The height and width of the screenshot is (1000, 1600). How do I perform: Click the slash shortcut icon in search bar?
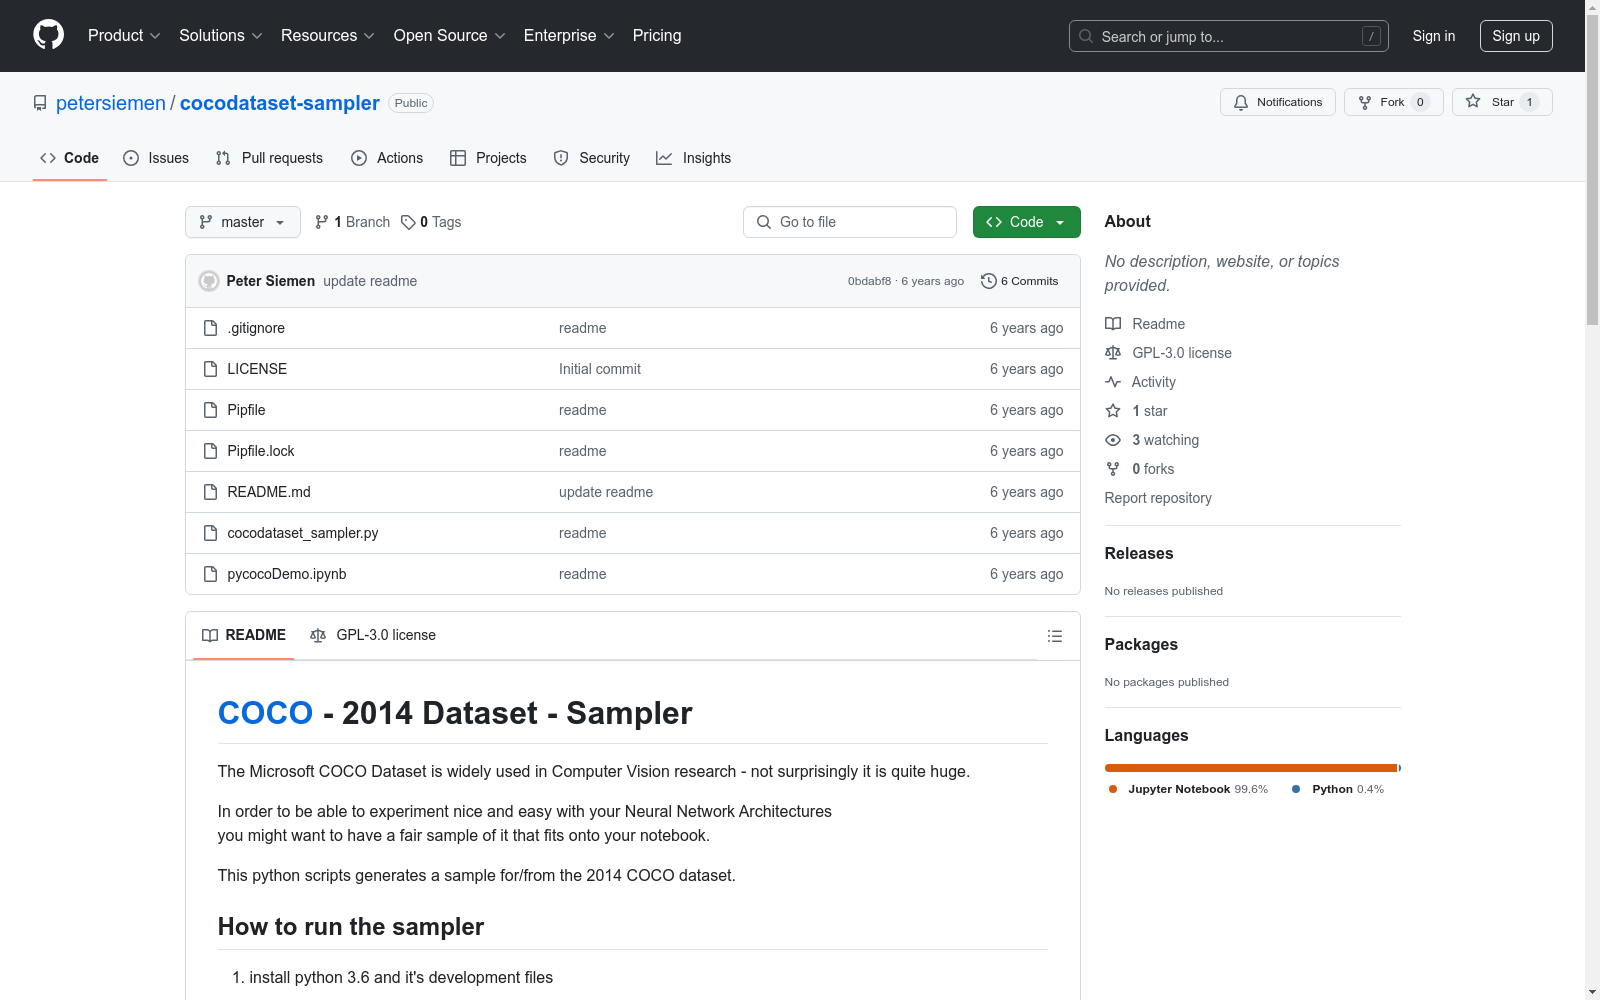click(1371, 36)
